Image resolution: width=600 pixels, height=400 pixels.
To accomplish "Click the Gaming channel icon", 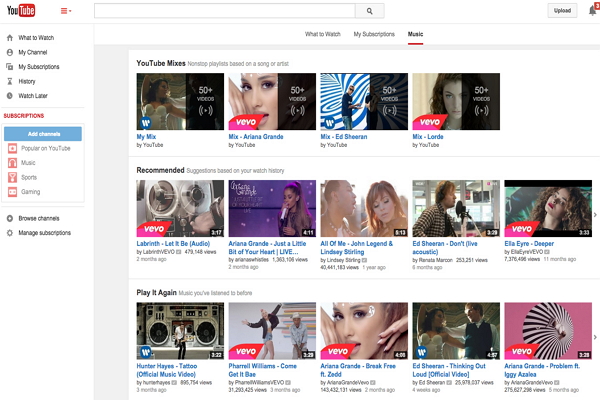I will point(12,191).
